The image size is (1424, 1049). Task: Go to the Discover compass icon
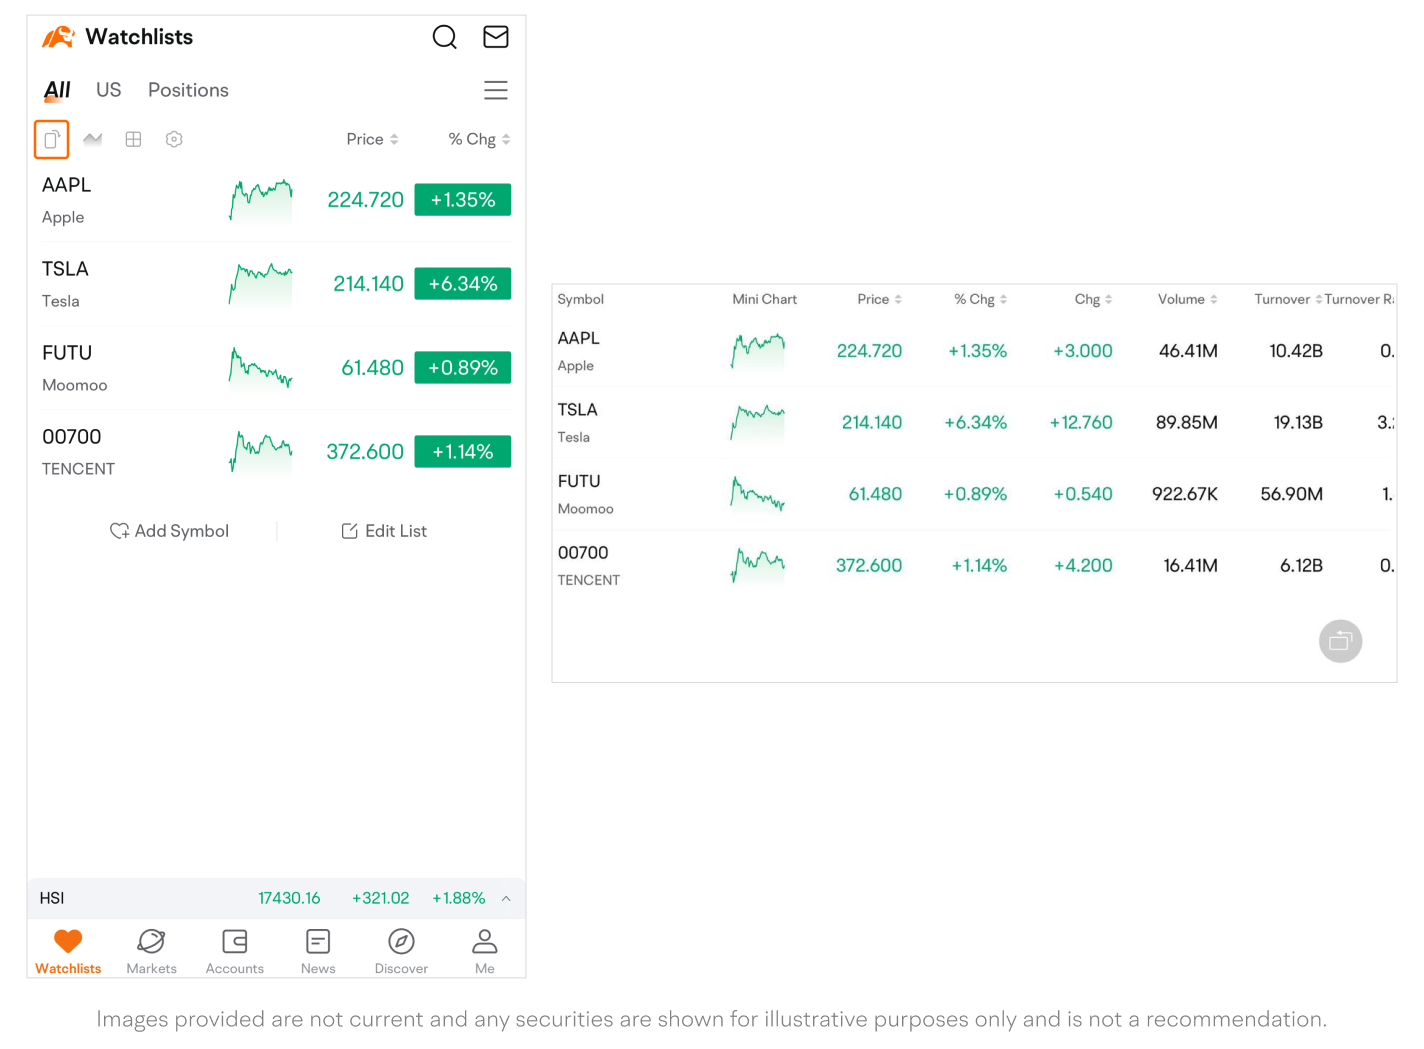click(x=401, y=951)
